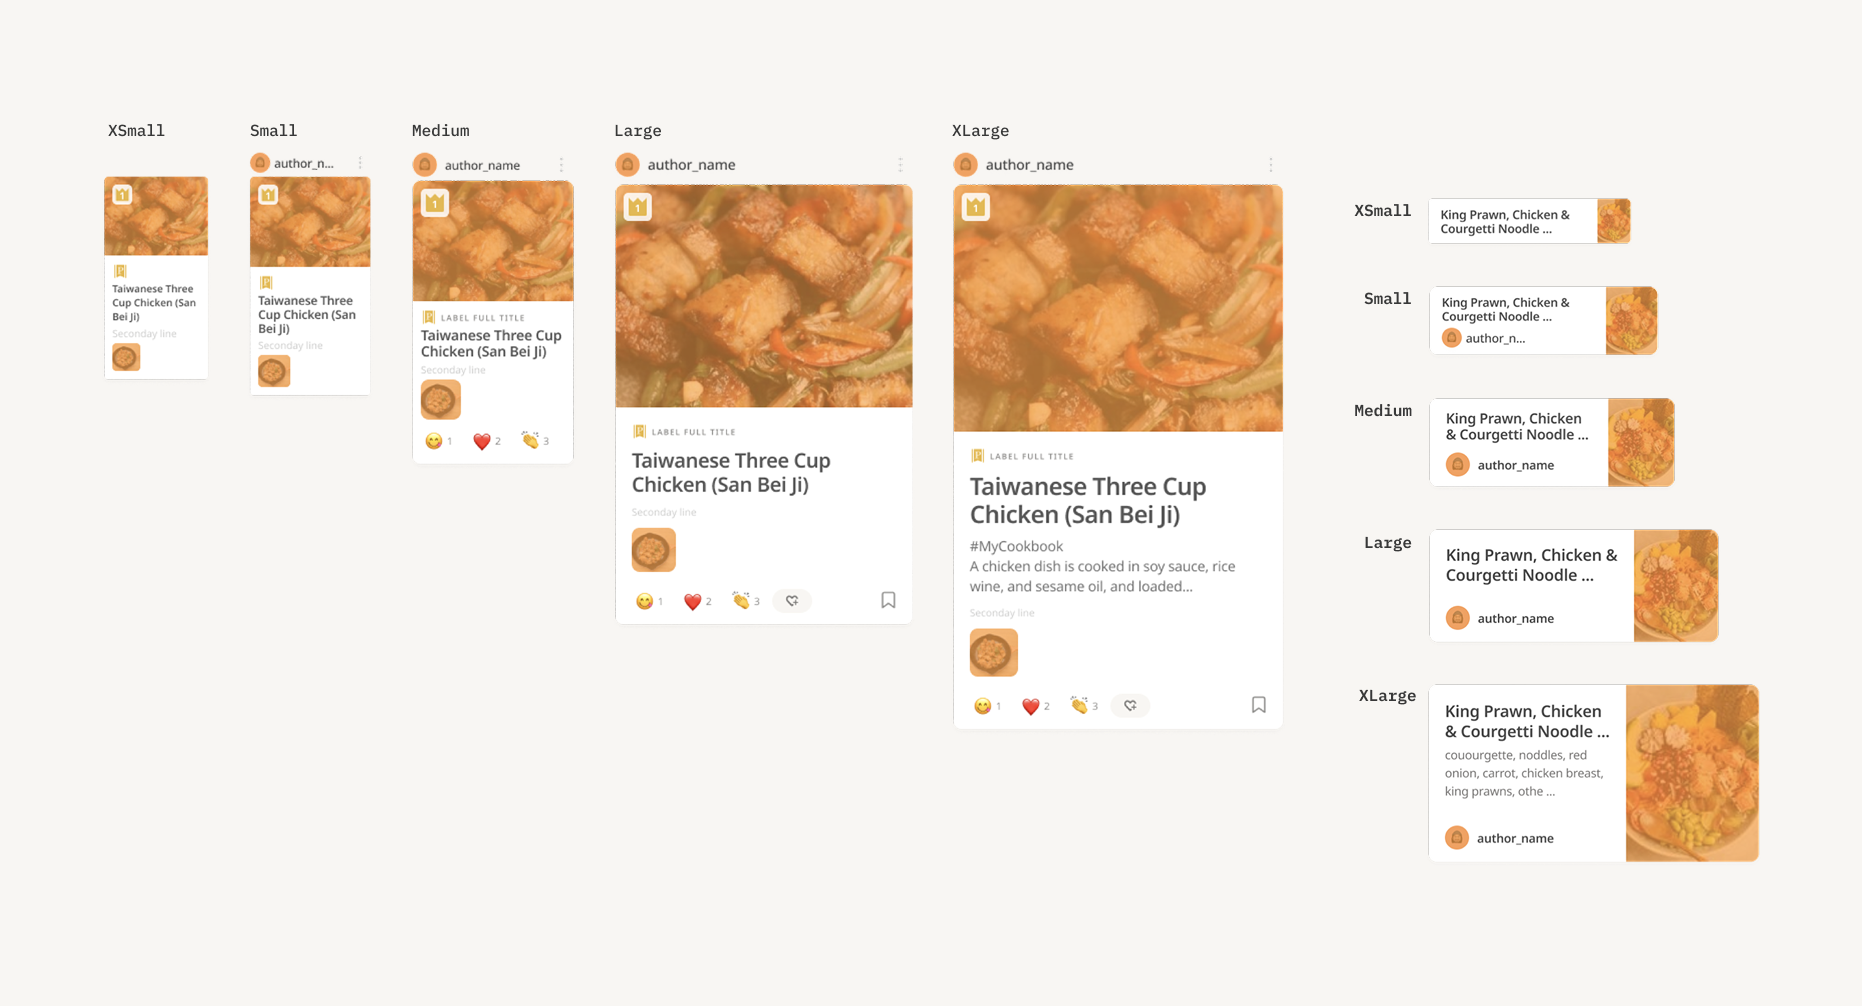This screenshot has height=1006, width=1862.
Task: Expand the kebab menu on the XLarge card
Action: click(1270, 165)
